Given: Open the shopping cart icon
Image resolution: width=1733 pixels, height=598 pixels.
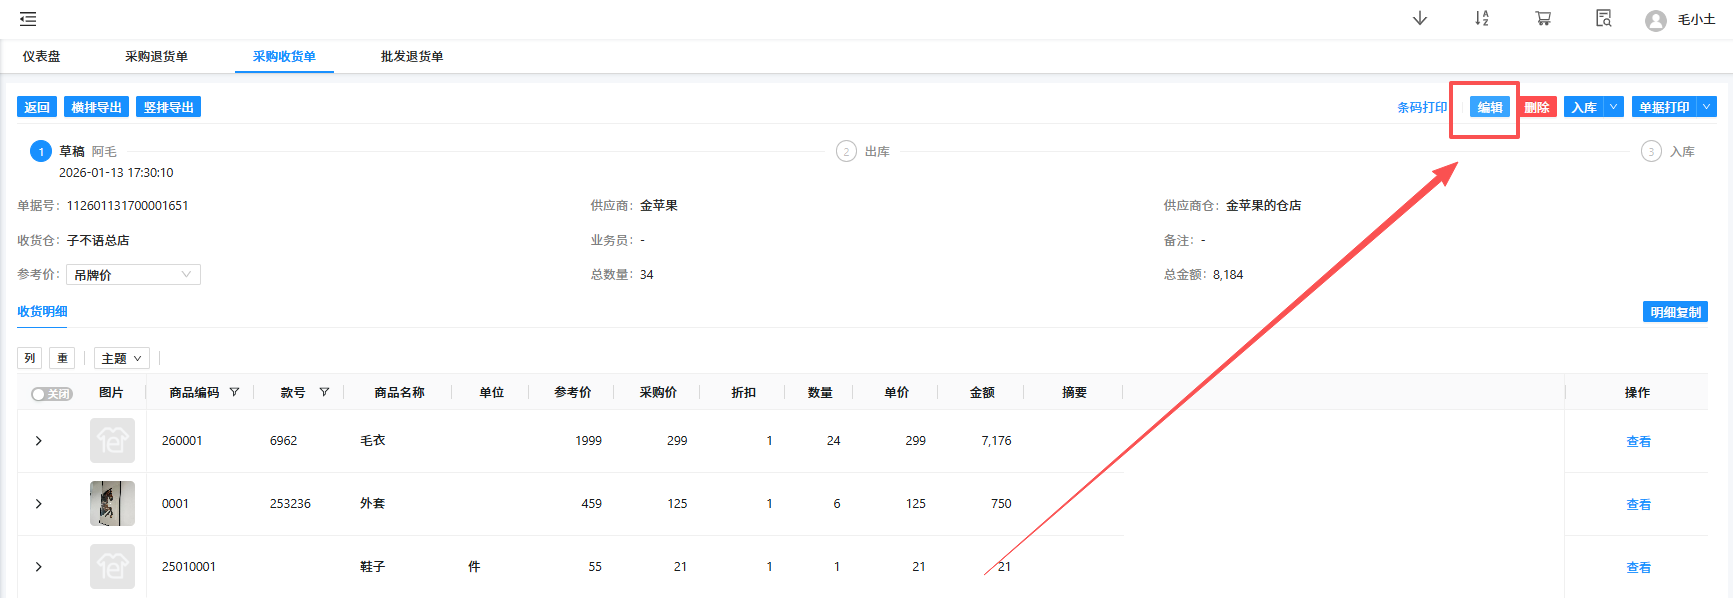Looking at the screenshot, I should coord(1543,19).
